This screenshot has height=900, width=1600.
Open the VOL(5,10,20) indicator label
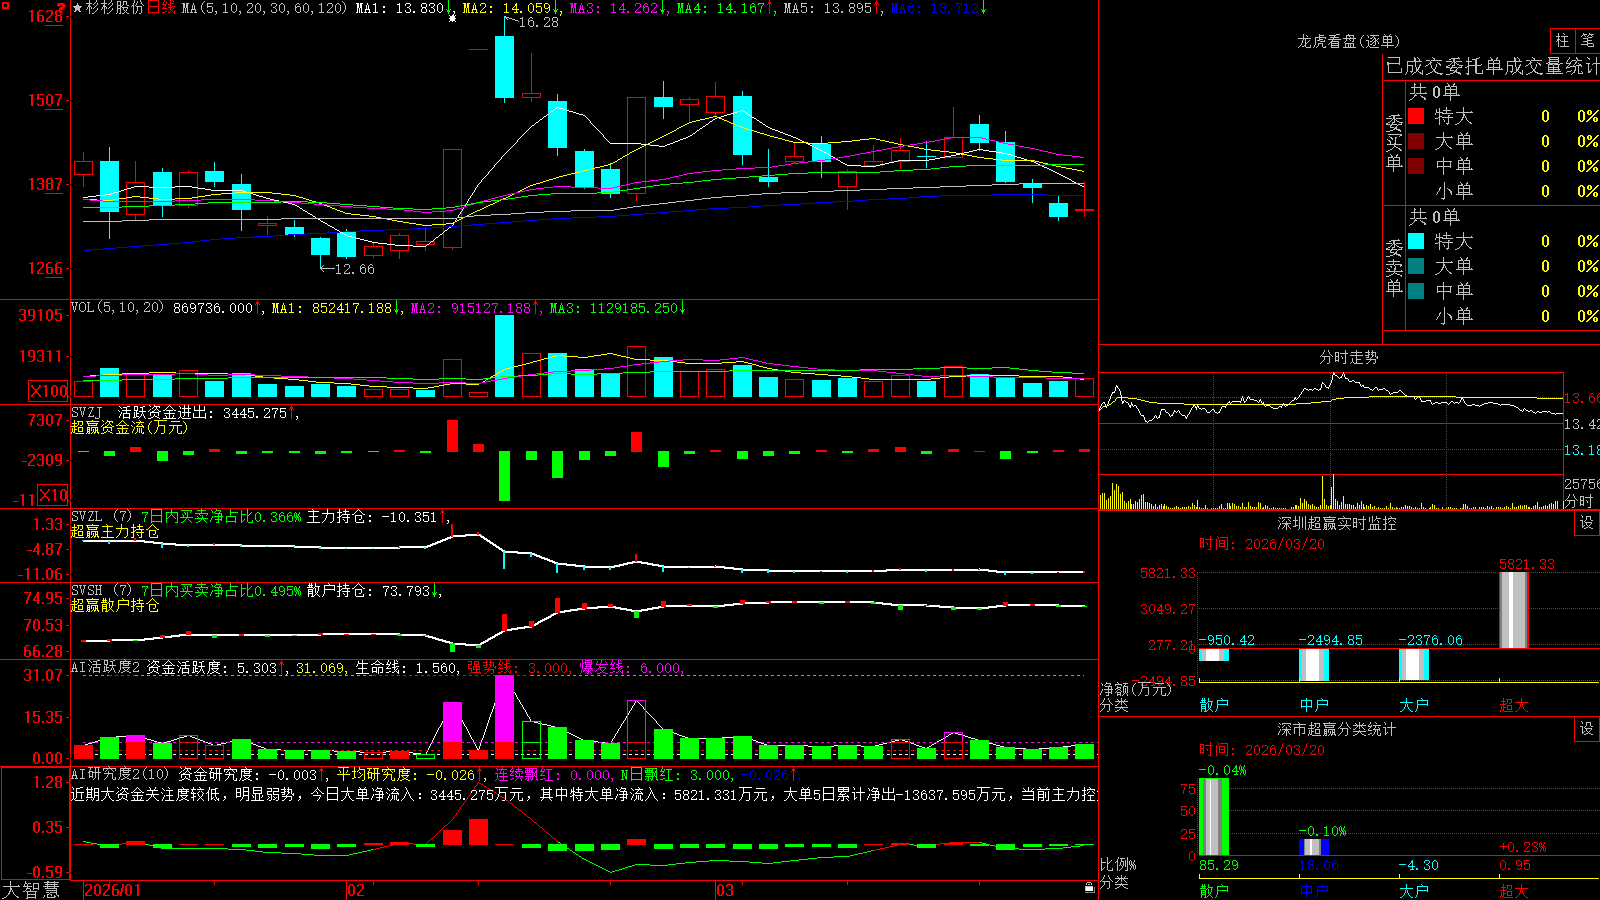point(117,308)
